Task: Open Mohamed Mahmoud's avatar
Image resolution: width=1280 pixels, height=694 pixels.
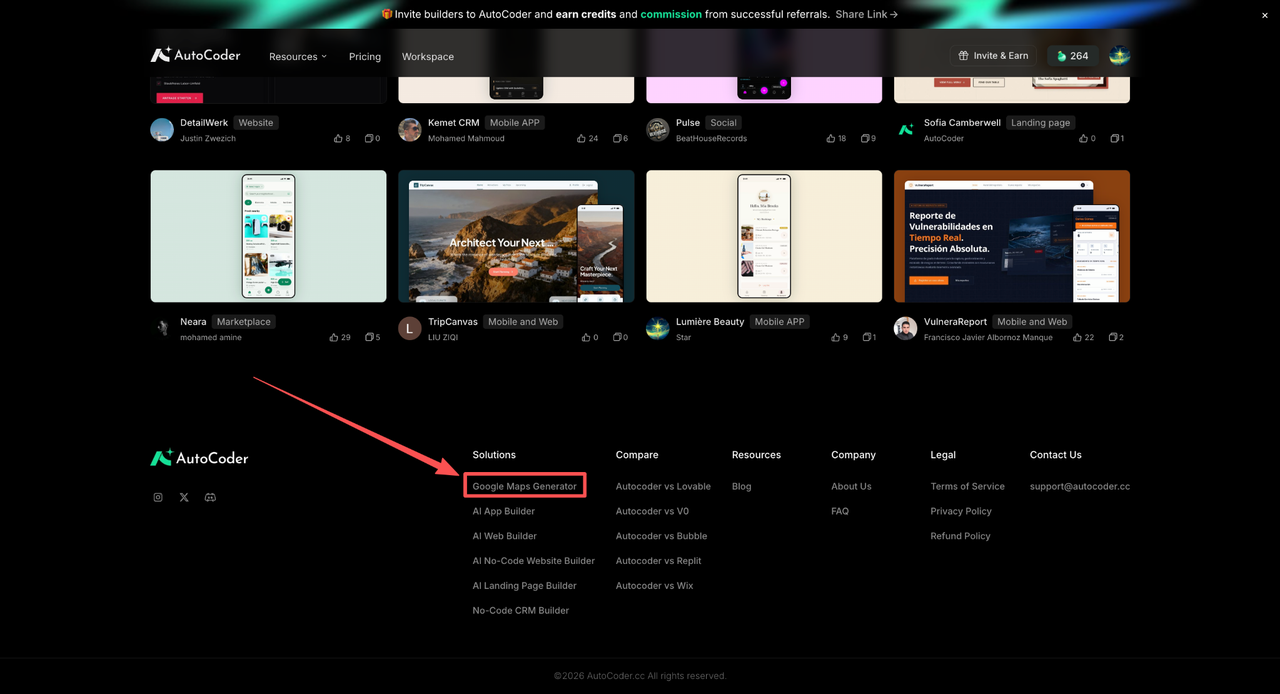Action: 410,129
